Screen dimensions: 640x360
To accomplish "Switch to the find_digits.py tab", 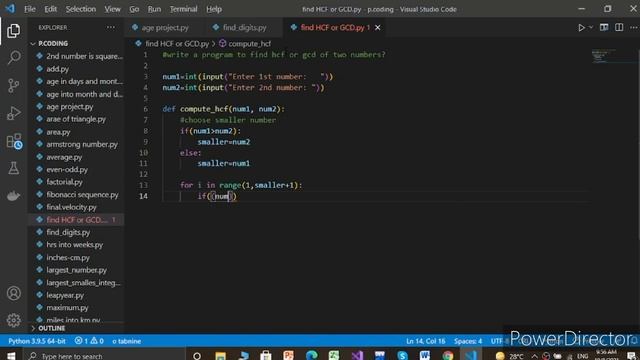I will 244,28.
